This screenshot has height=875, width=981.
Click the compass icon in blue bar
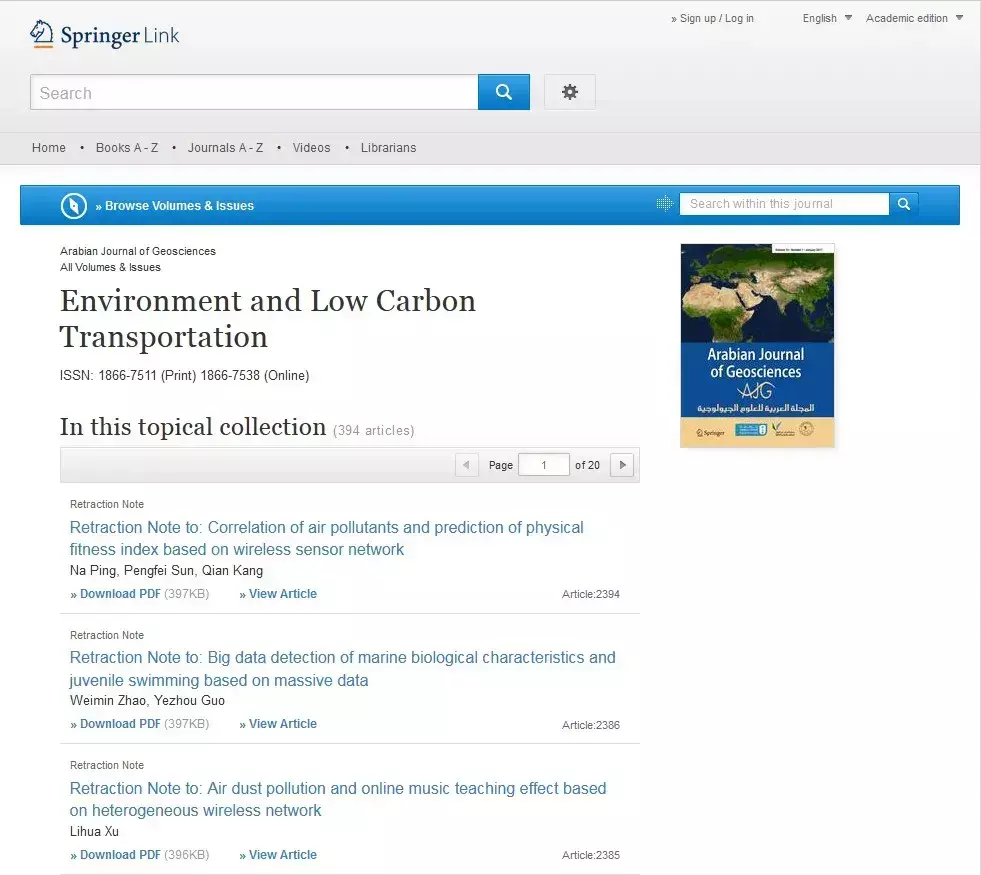74,205
